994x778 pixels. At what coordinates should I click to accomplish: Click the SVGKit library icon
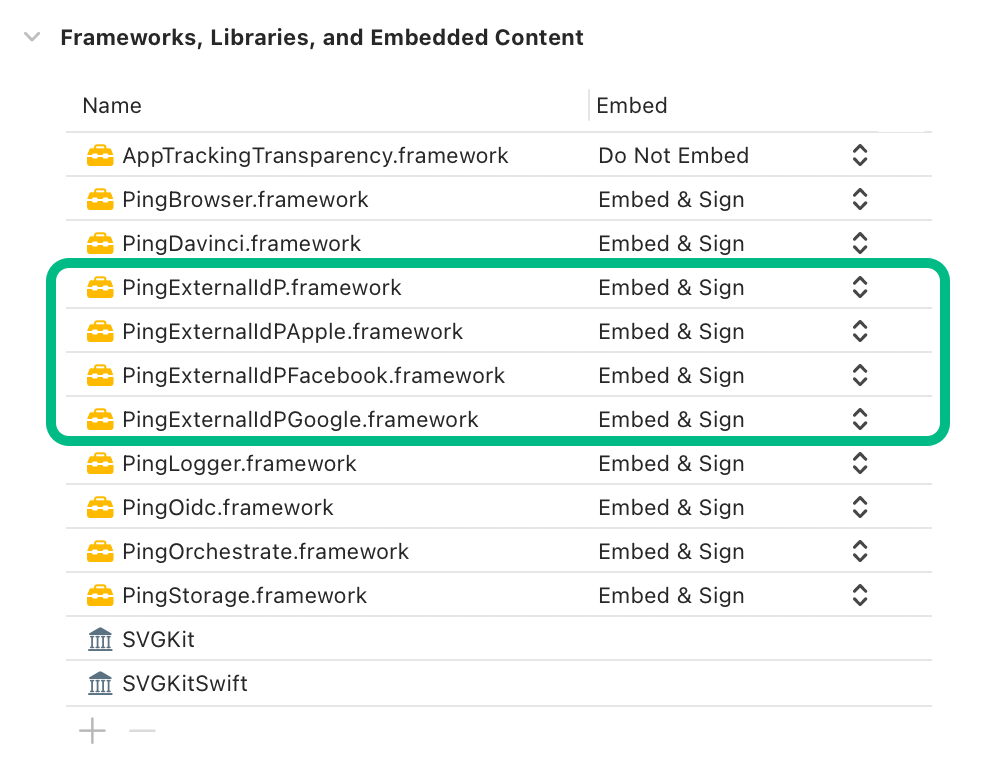click(x=100, y=639)
